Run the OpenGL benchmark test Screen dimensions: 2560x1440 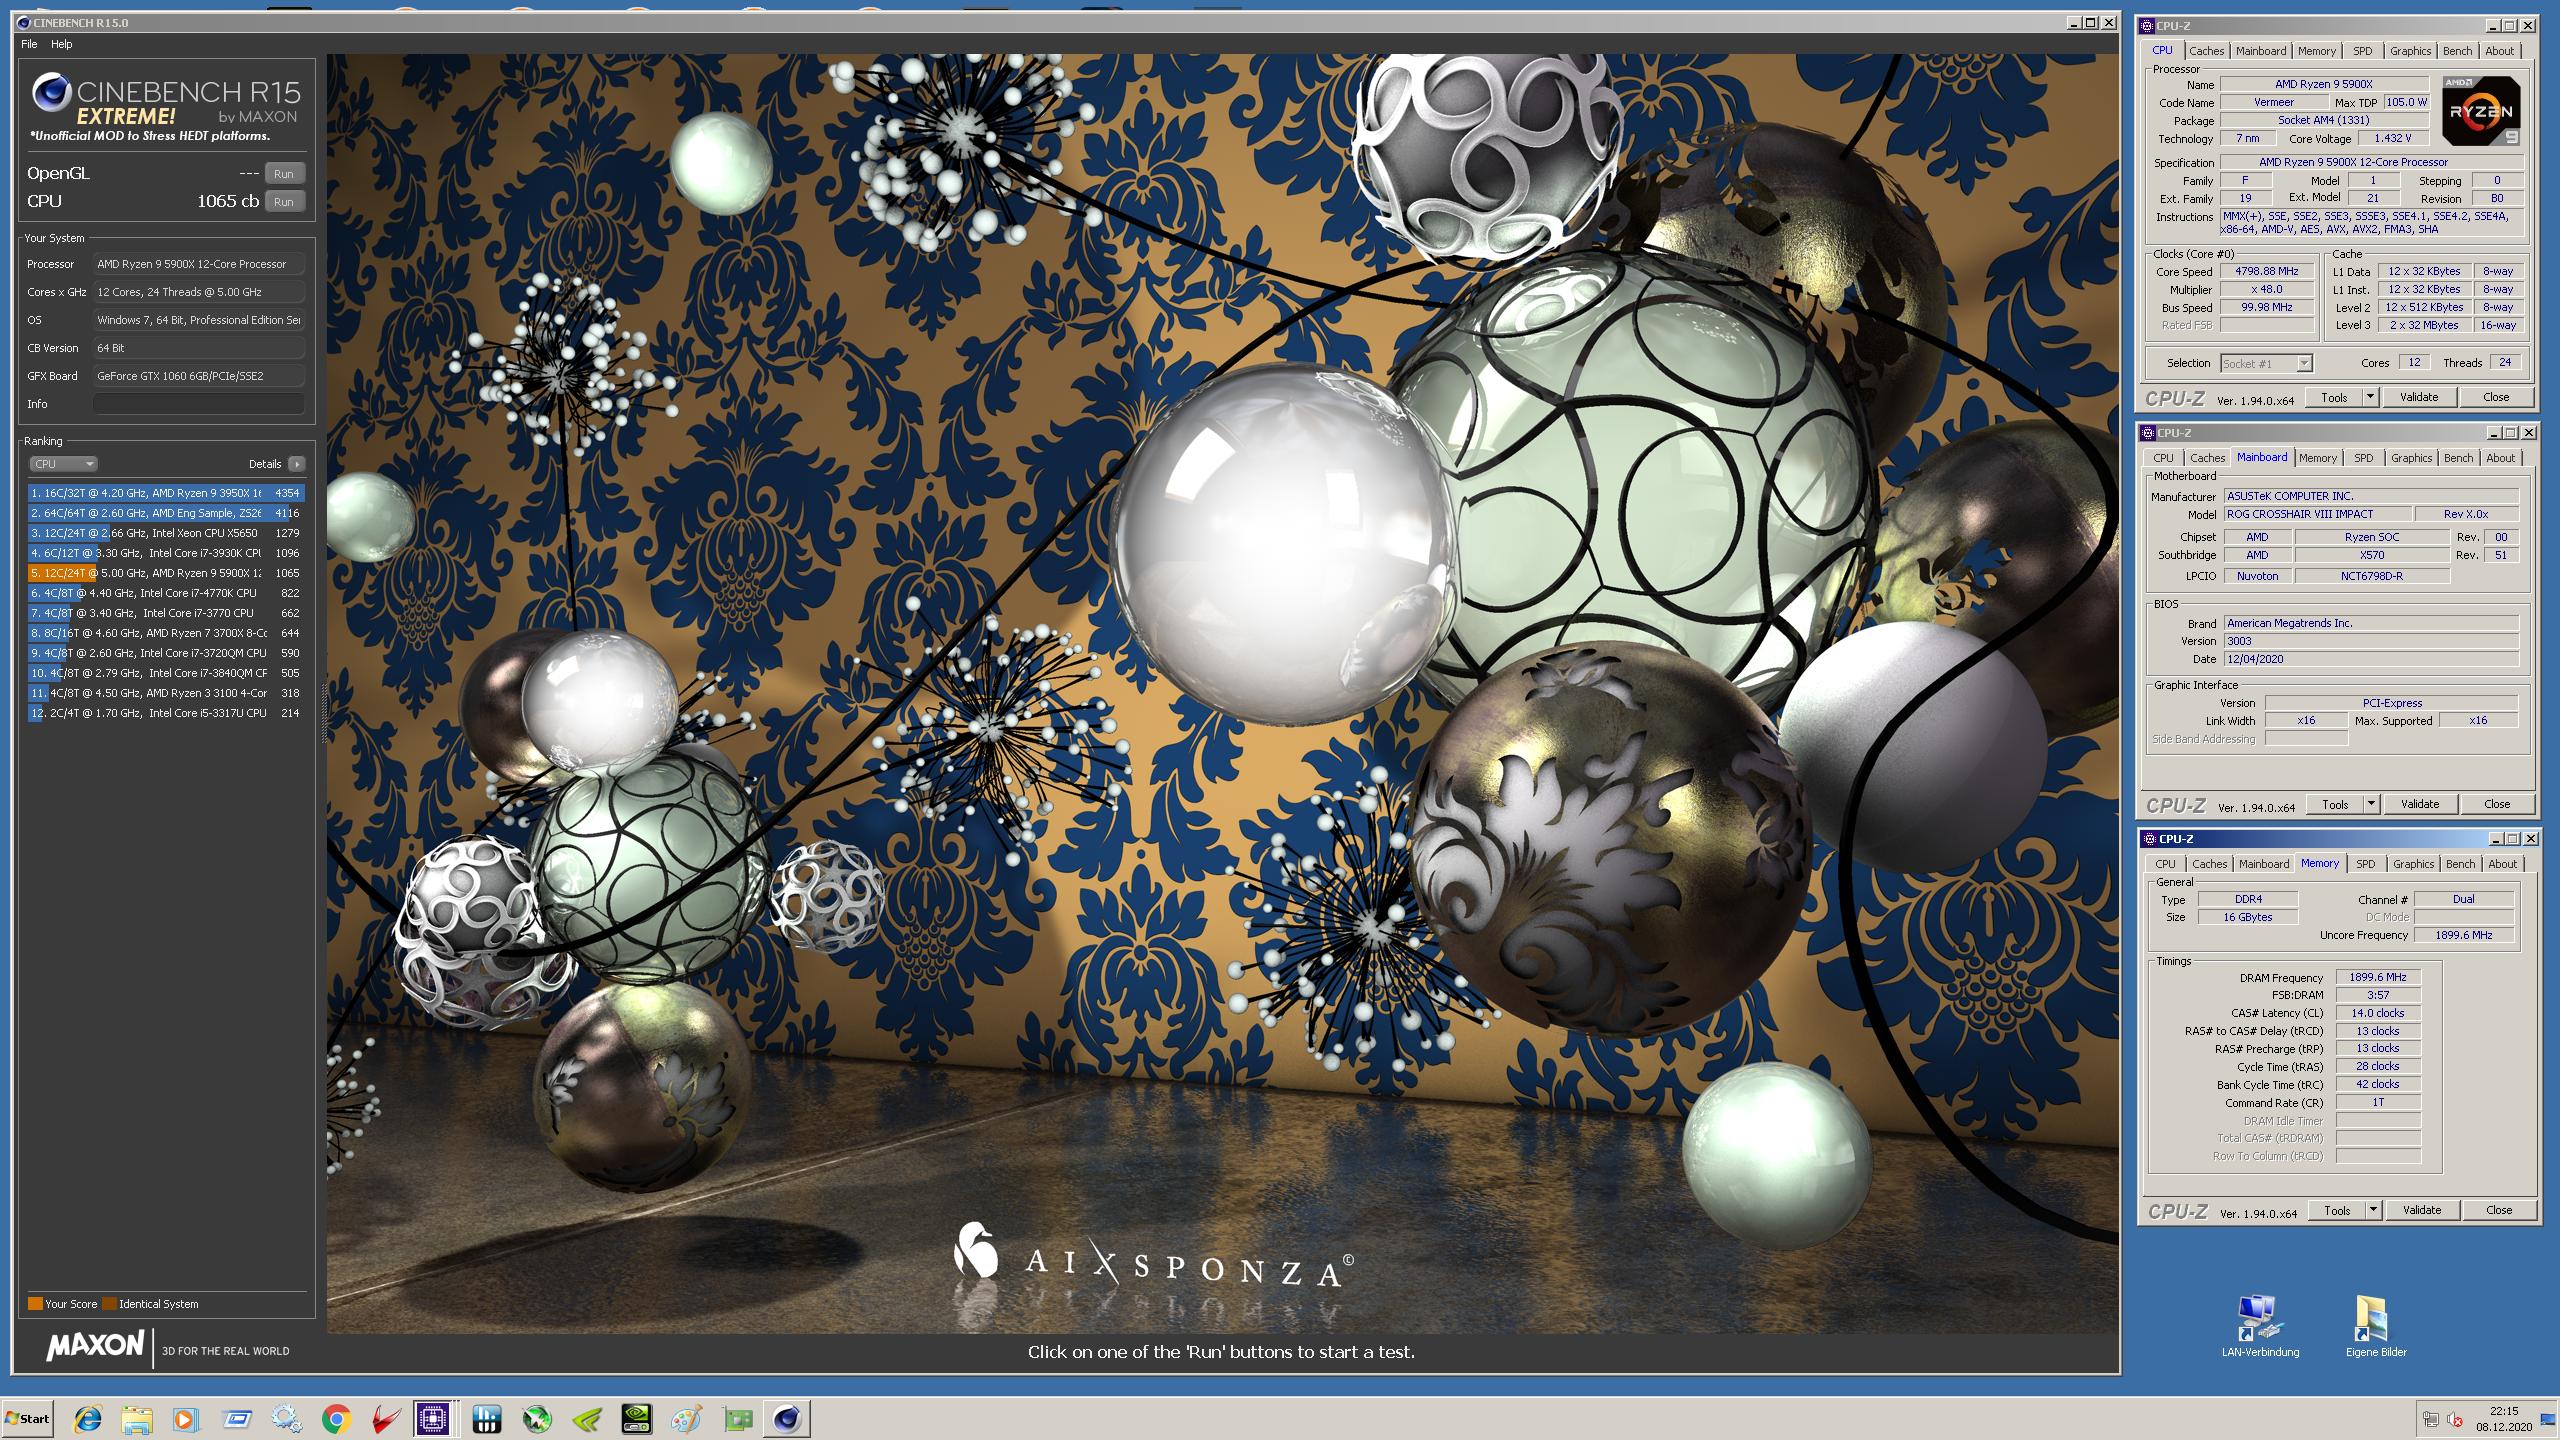coord(284,173)
